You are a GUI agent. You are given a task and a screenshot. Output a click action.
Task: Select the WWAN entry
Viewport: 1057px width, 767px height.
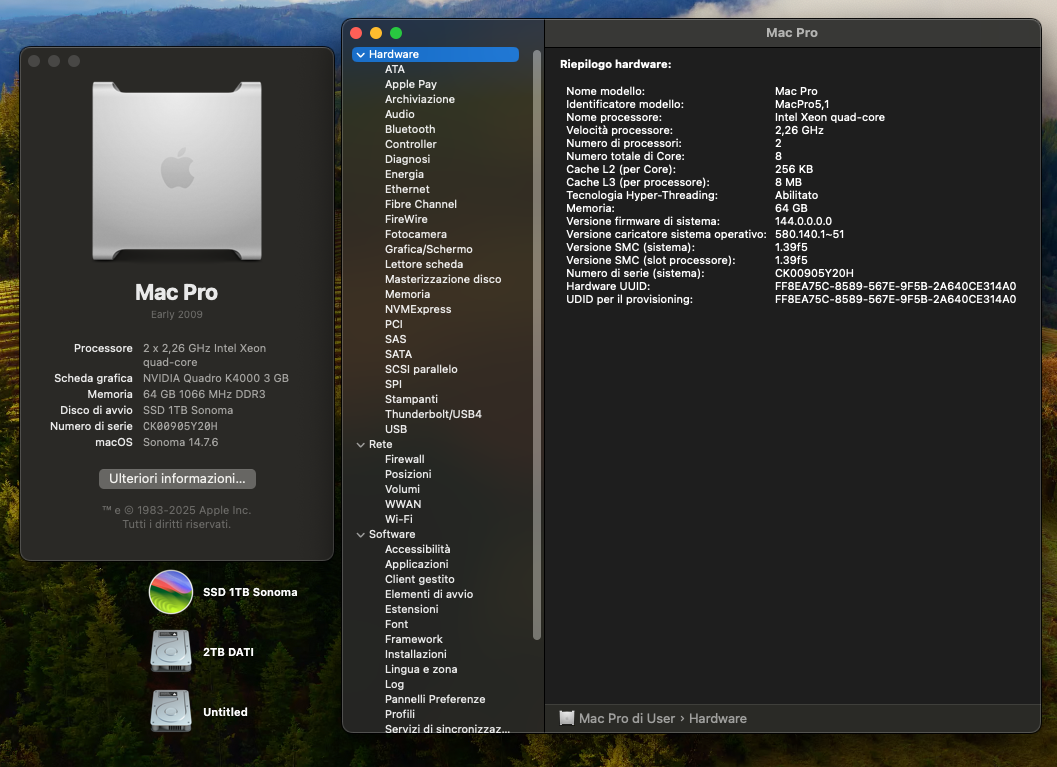coord(403,504)
